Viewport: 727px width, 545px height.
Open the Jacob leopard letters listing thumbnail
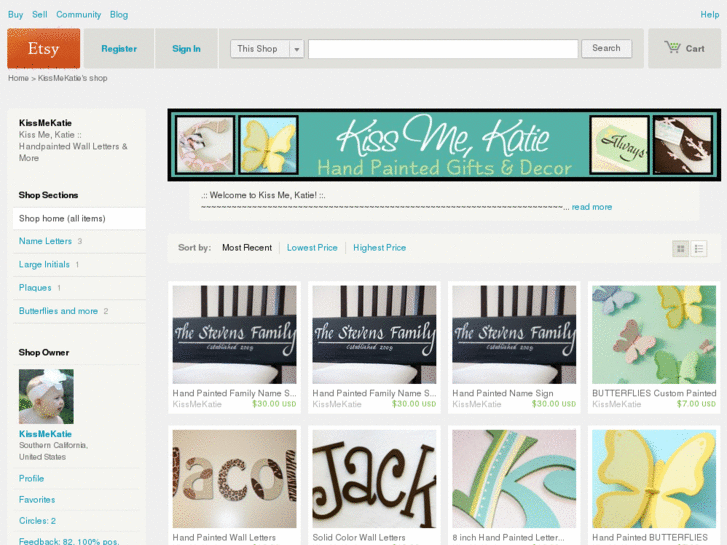234,479
